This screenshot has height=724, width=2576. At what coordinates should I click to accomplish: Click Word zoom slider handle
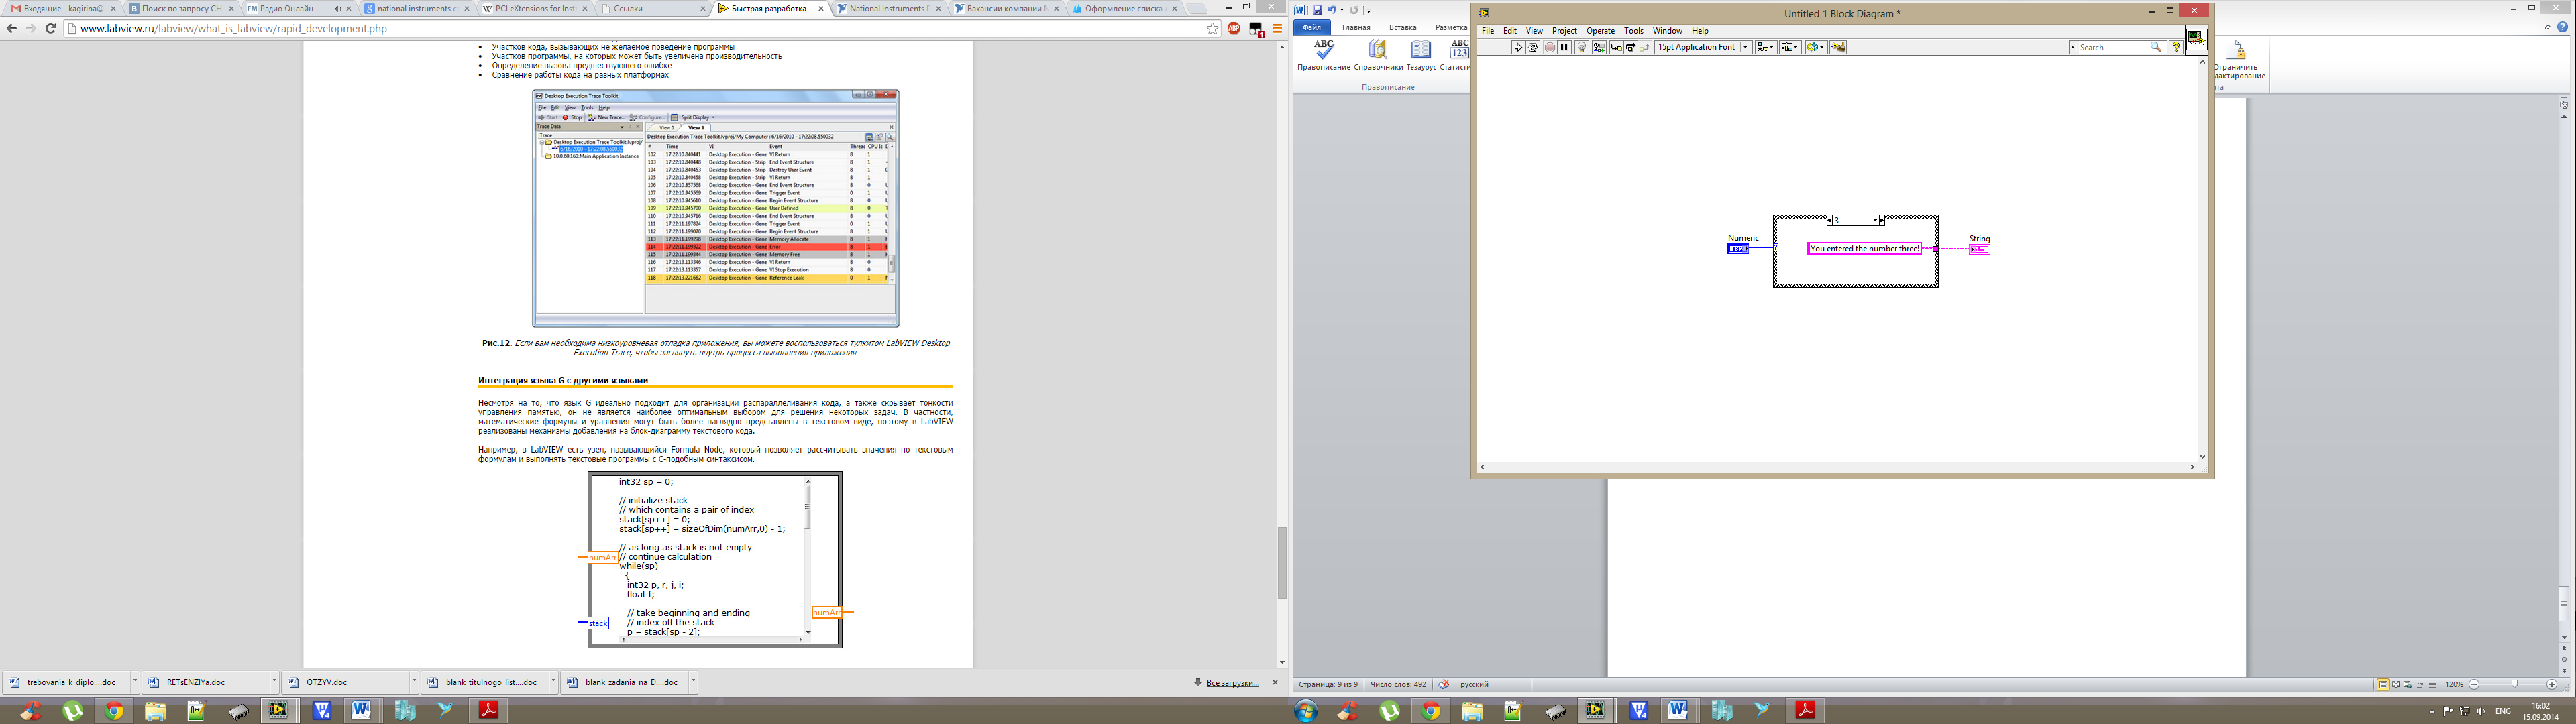pyautogui.click(x=2514, y=684)
